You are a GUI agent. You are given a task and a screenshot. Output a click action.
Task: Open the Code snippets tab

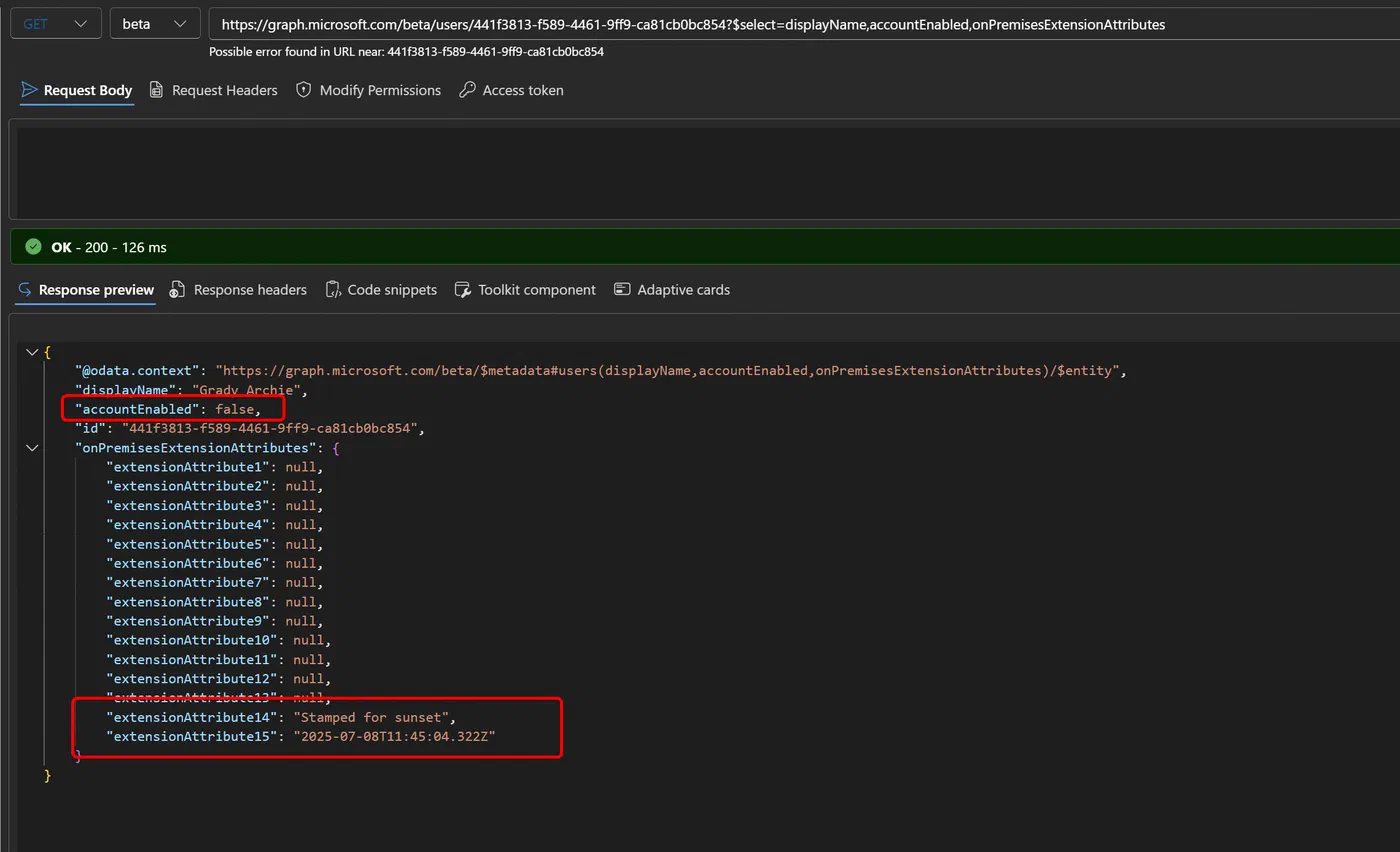coord(381,290)
